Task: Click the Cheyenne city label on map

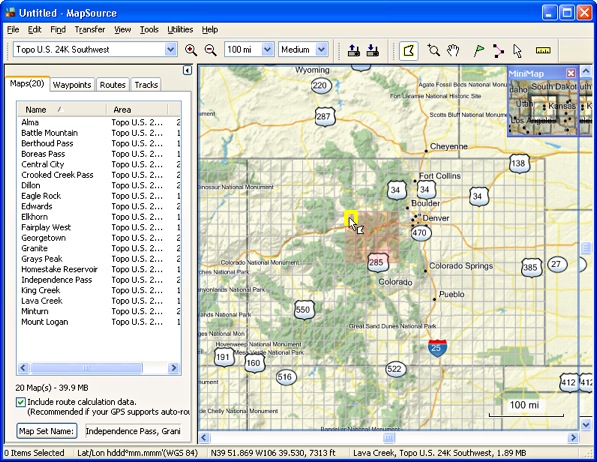Action: tap(449, 146)
